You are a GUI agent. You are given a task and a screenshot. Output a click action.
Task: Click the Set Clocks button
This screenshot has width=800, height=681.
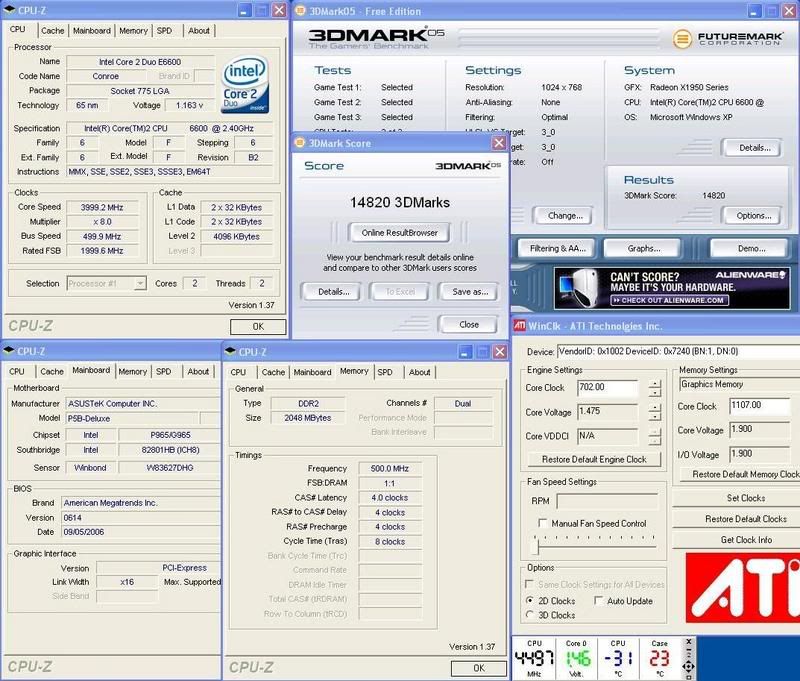pos(745,498)
